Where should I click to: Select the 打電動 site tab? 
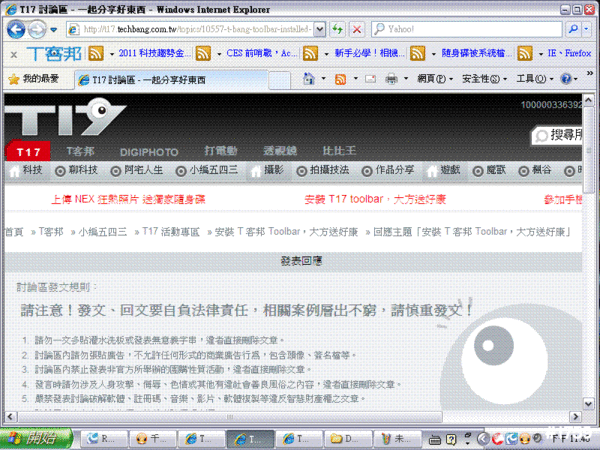point(221,151)
